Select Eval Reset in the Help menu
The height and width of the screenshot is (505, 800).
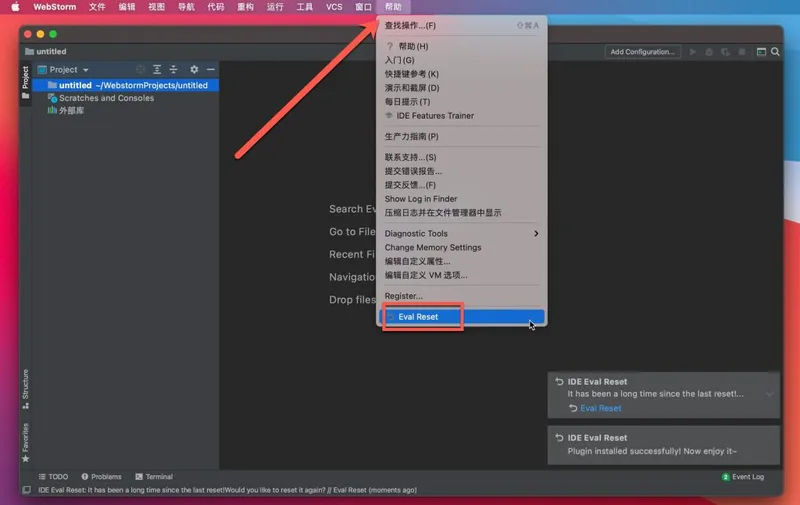[x=418, y=317]
